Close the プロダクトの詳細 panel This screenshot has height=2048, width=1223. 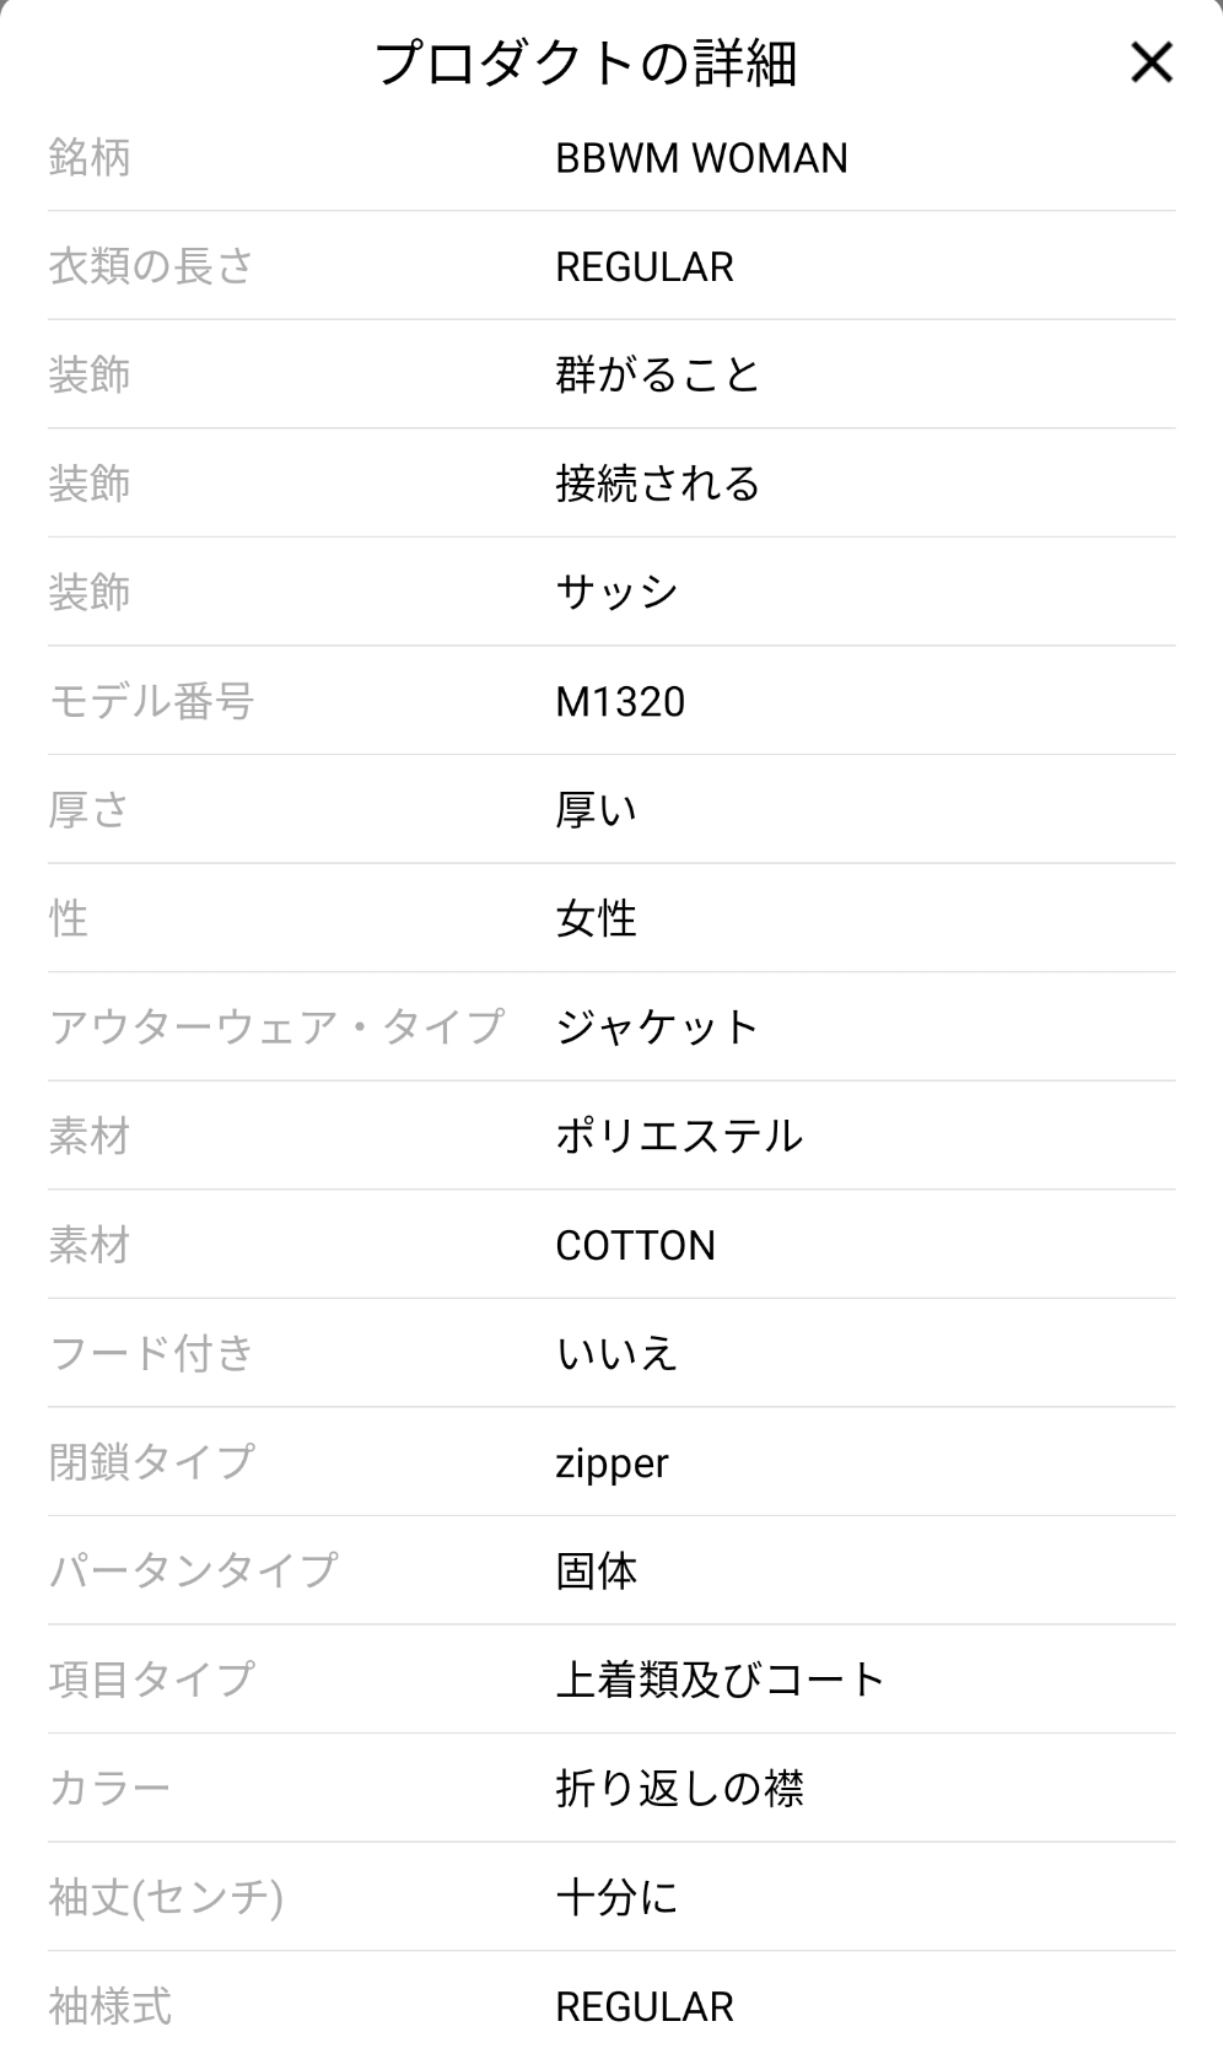[1151, 63]
